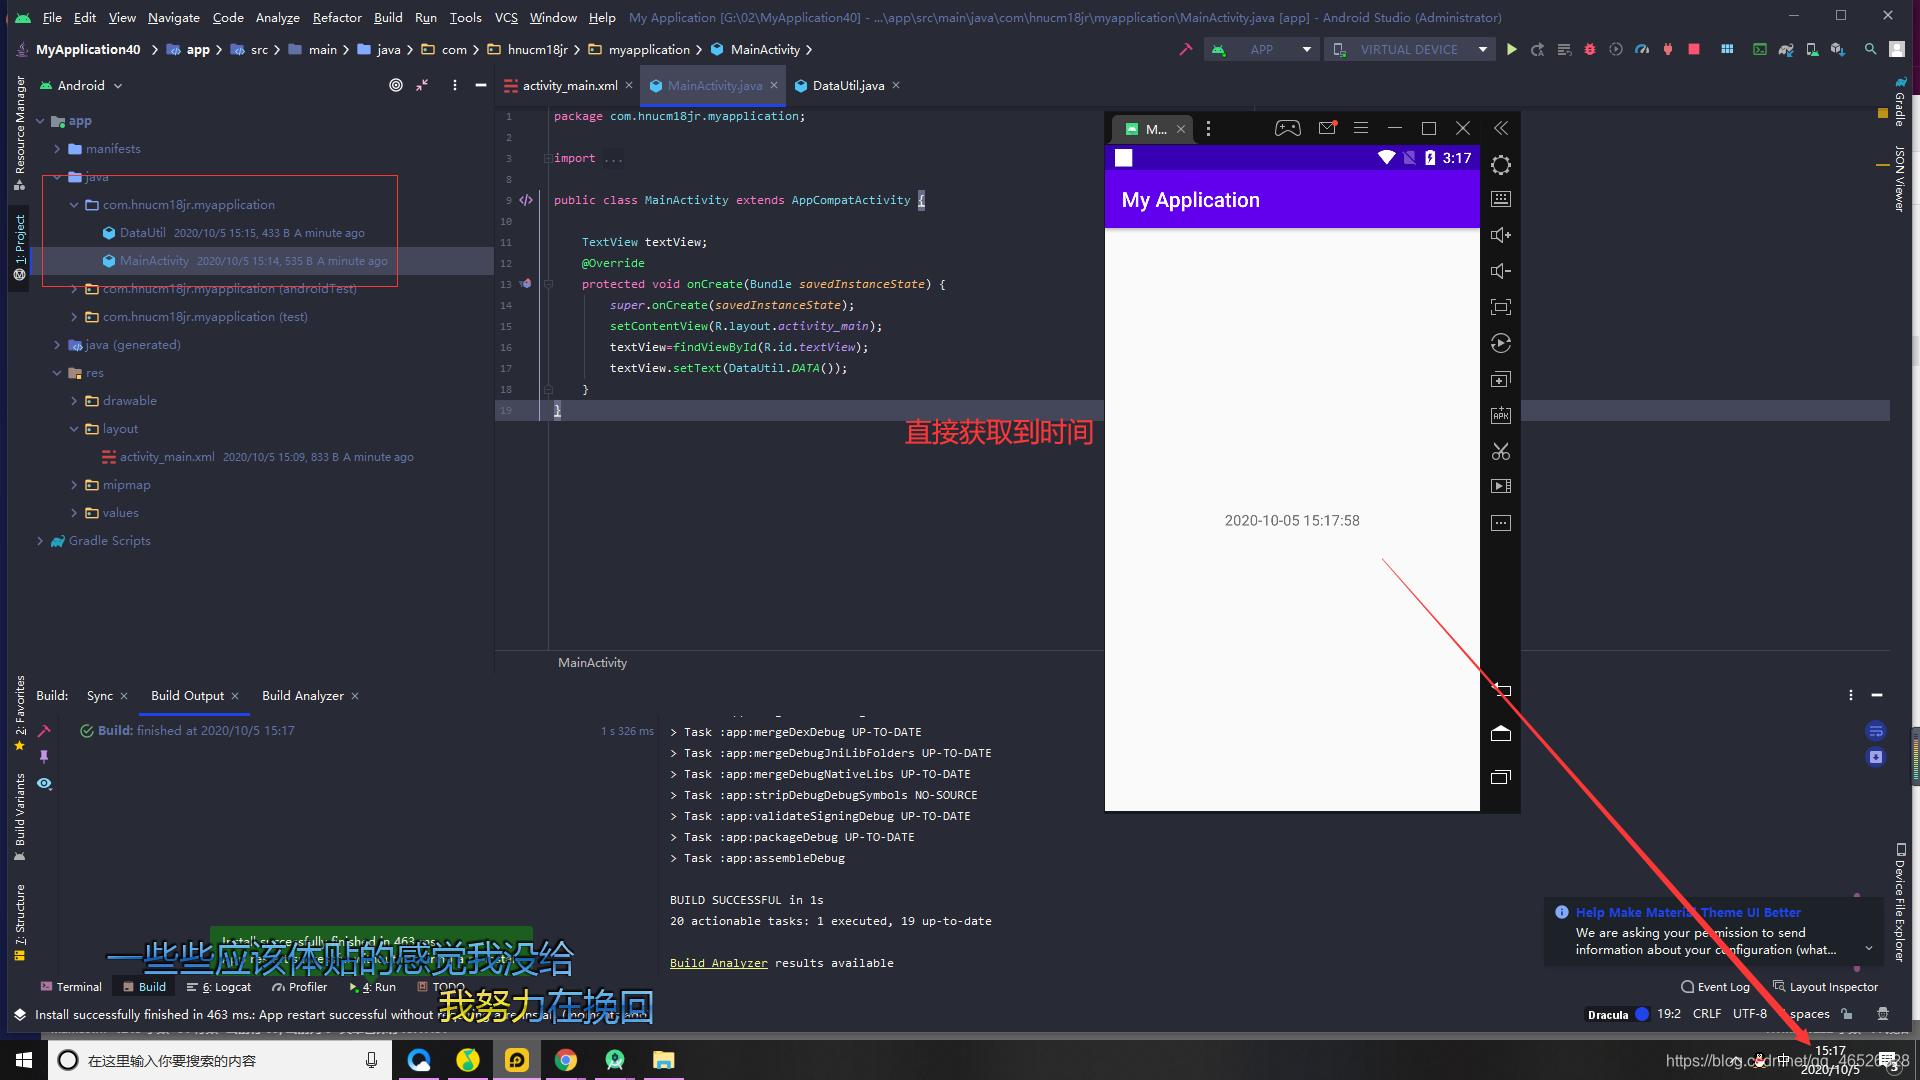Expand the drawable folder
Screen dimensions: 1920x1080
point(74,401)
